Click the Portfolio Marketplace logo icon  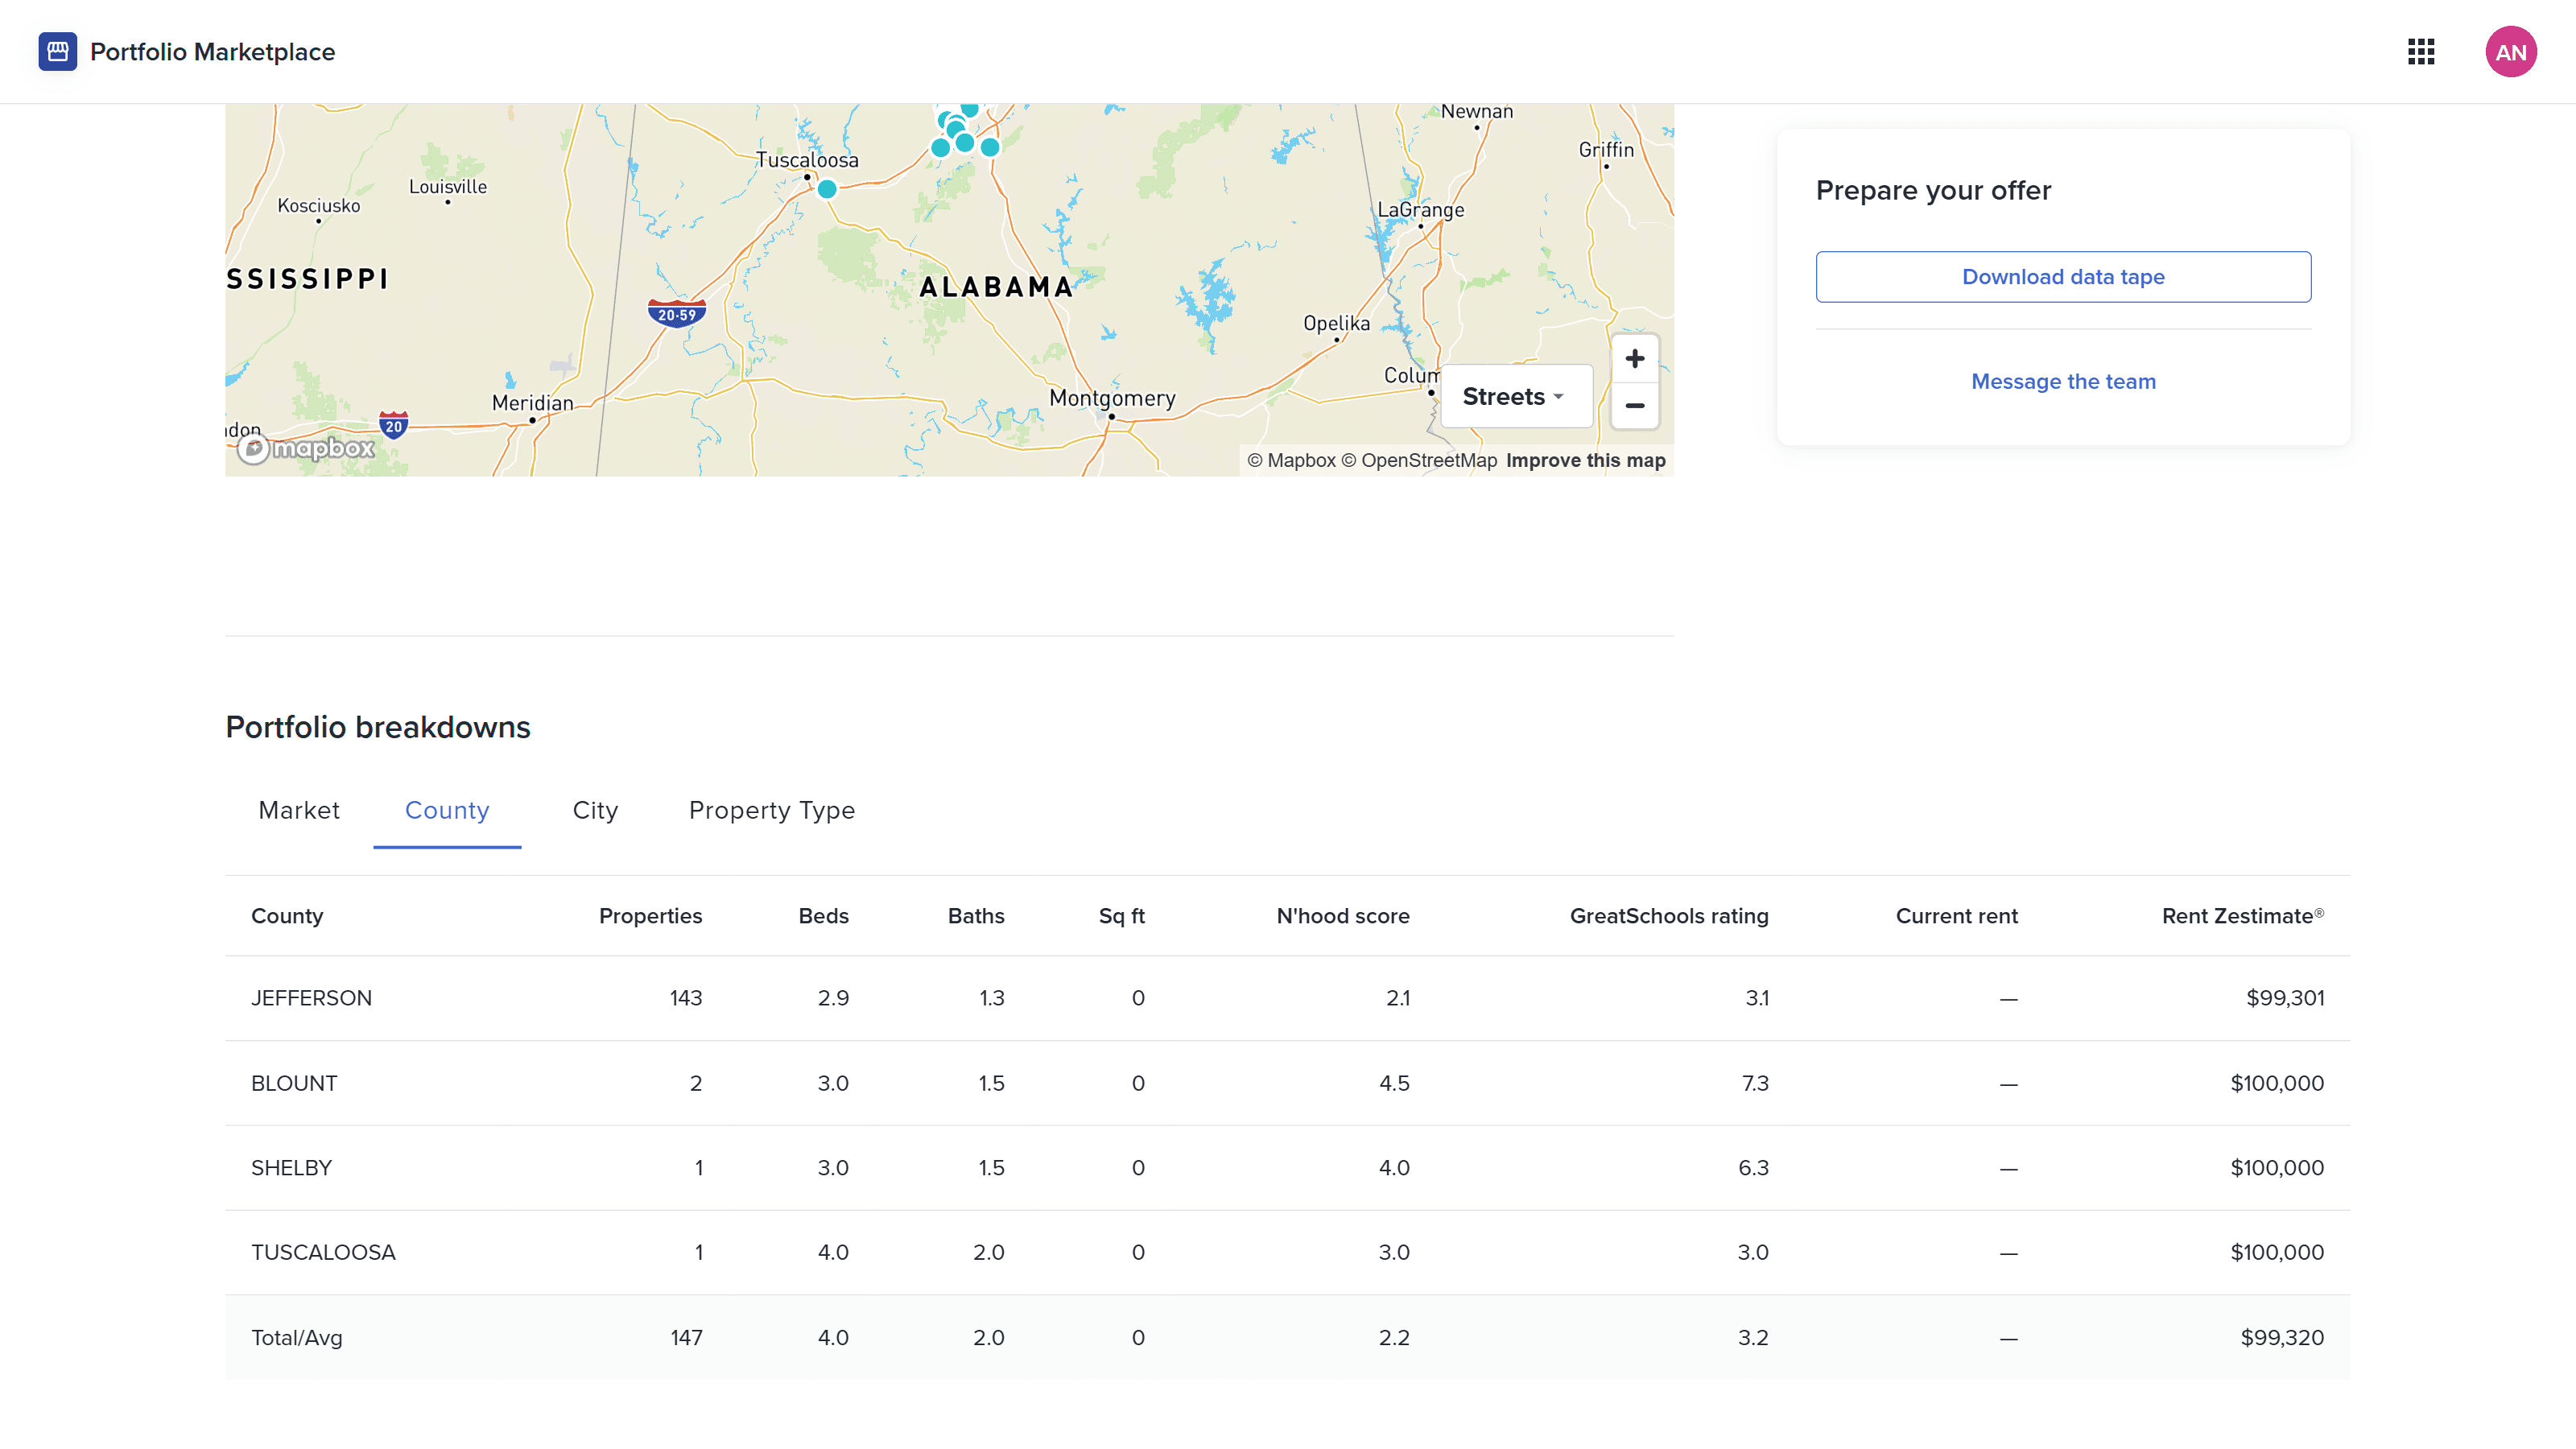click(x=57, y=51)
